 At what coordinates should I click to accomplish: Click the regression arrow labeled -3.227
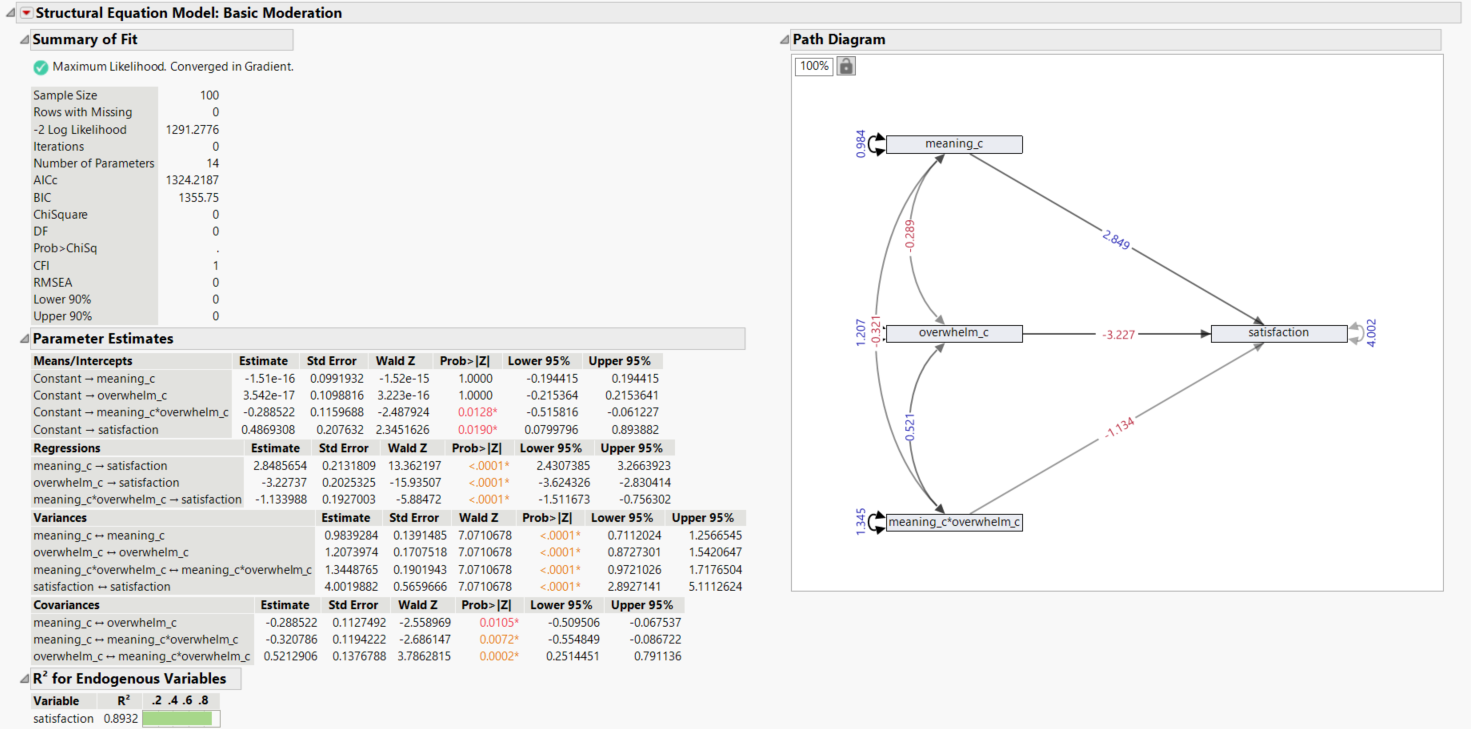pyautogui.click(x=1120, y=332)
